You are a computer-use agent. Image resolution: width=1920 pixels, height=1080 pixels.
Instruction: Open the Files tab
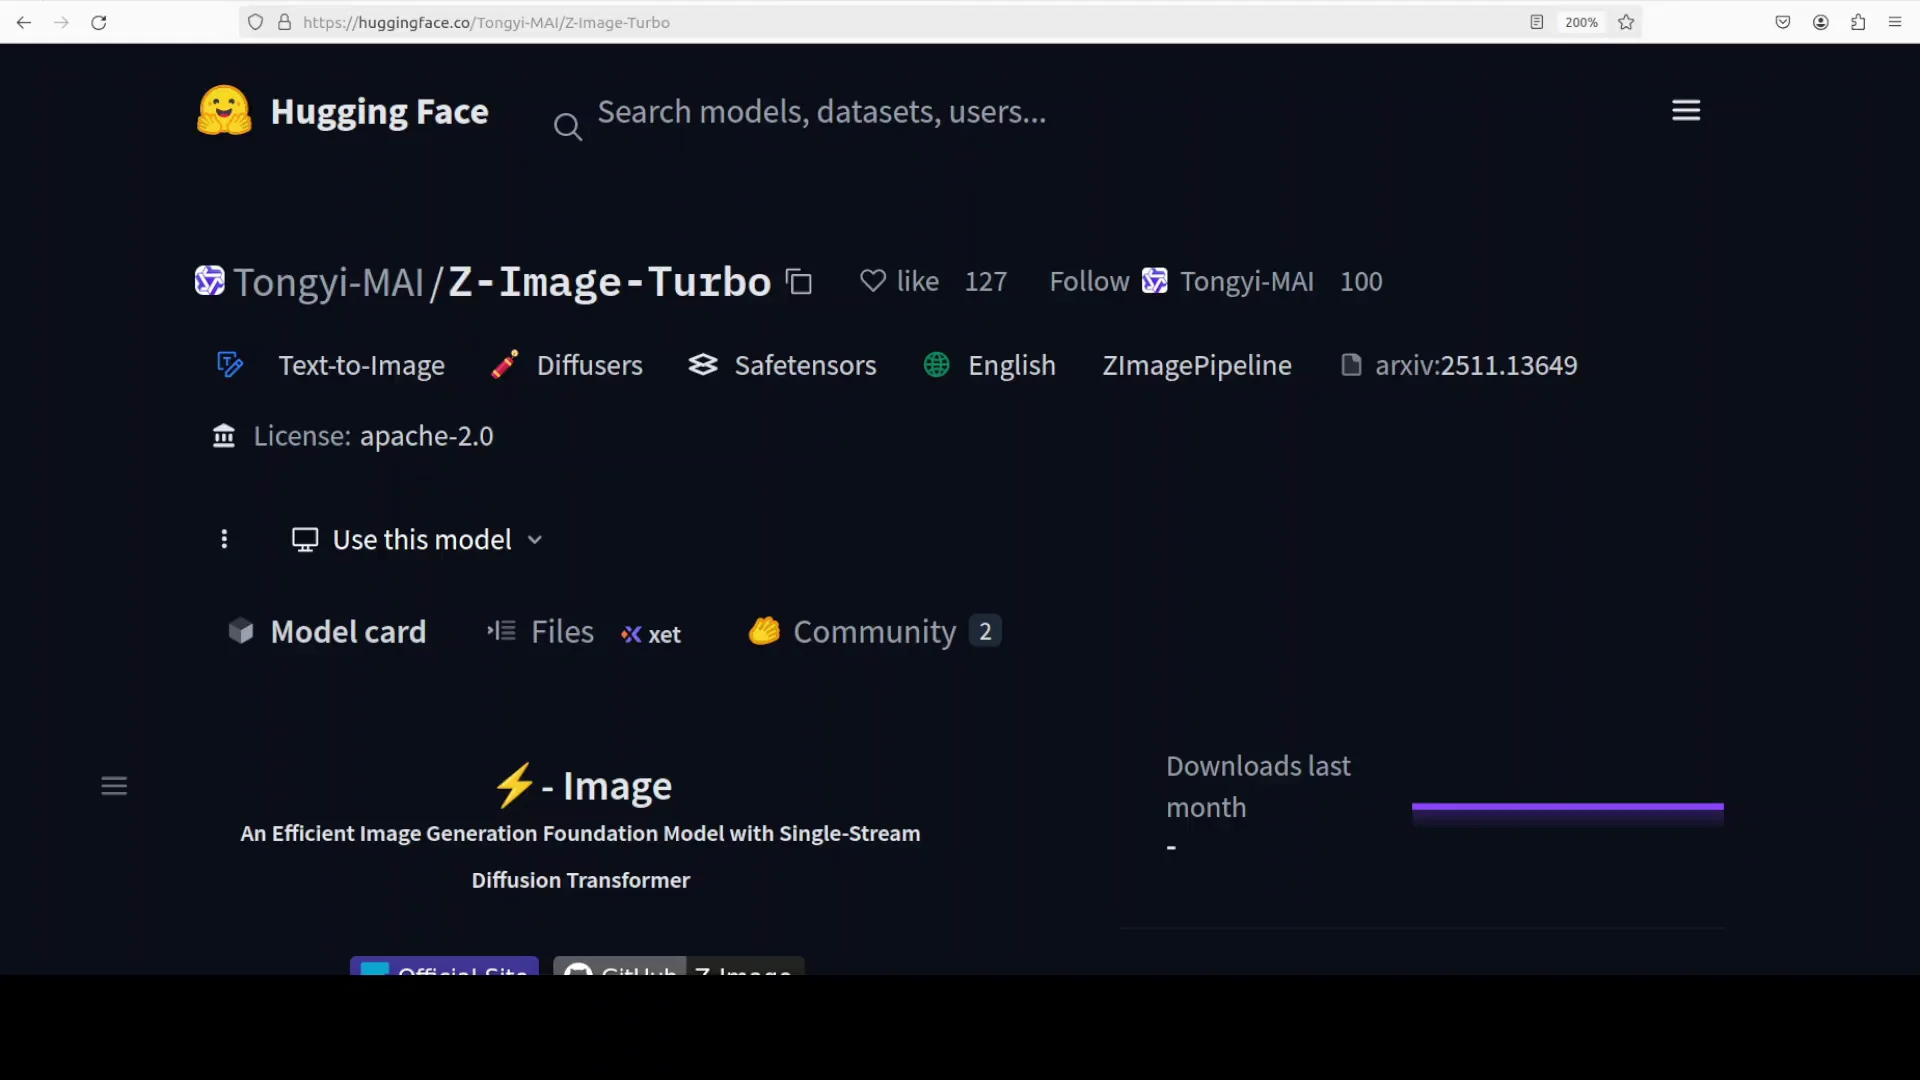562,632
